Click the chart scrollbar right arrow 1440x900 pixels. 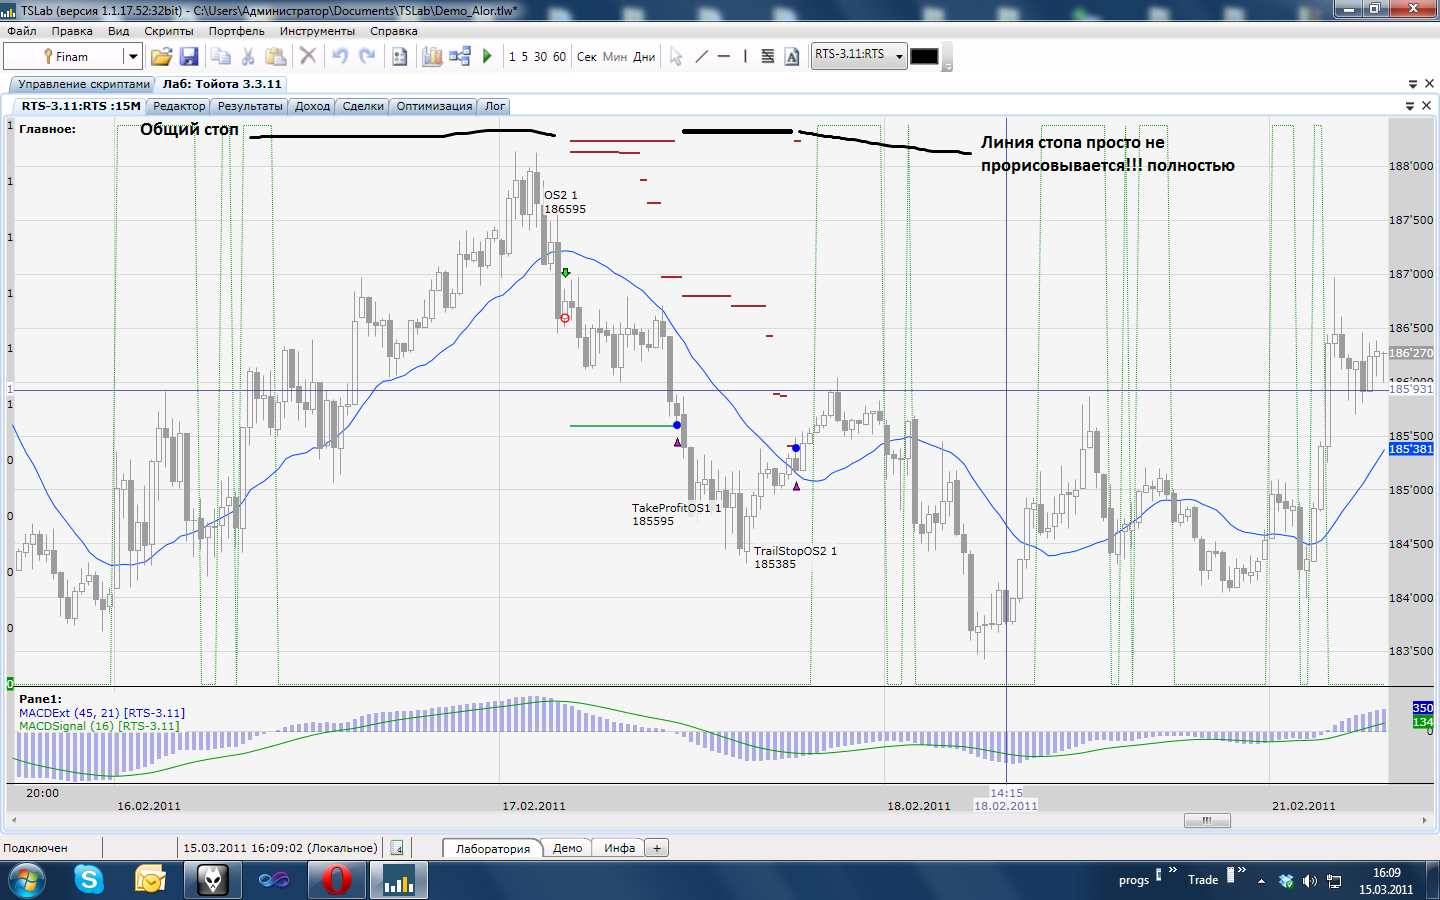(x=1425, y=820)
